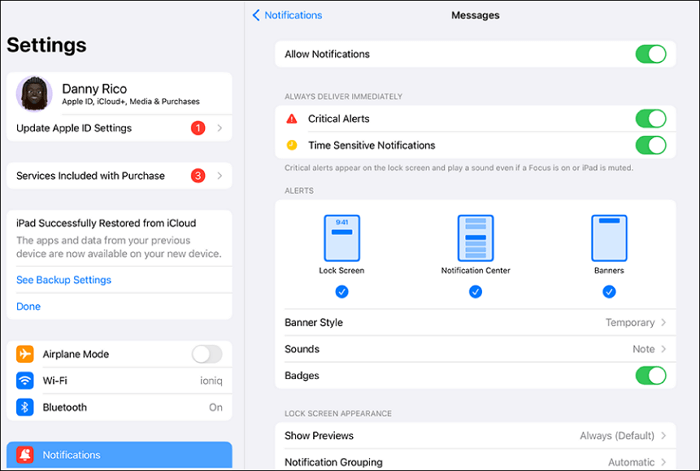Tap the Bluetooth 'On' status
This screenshot has width=700, height=471.
pyautogui.click(x=216, y=407)
